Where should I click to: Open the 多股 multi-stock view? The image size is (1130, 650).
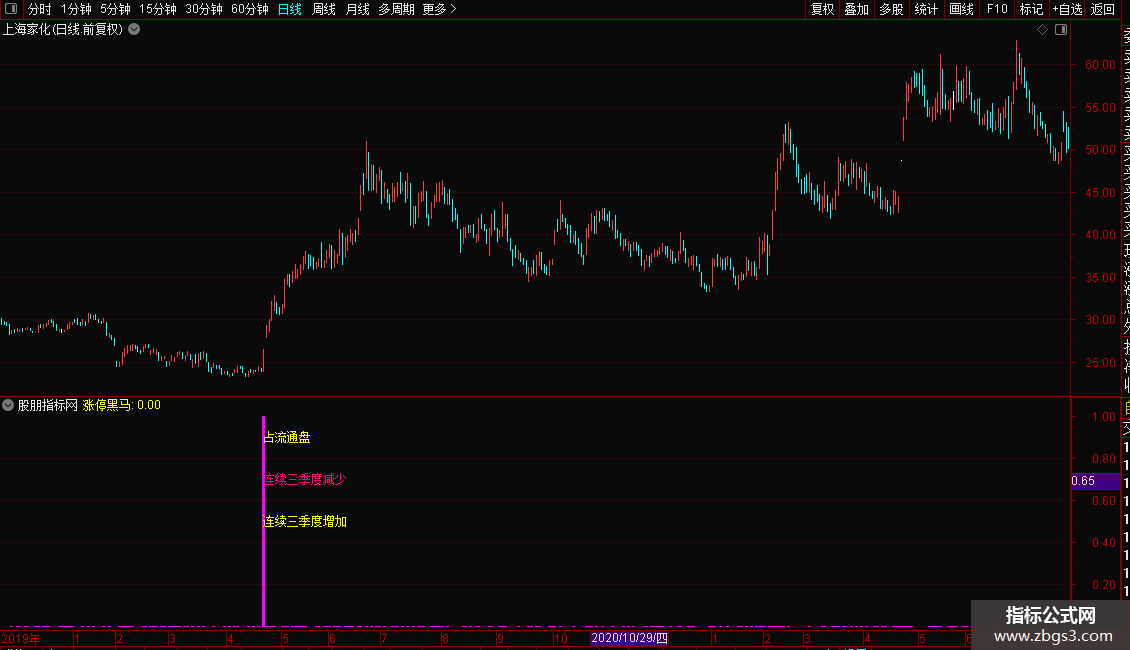tap(891, 9)
